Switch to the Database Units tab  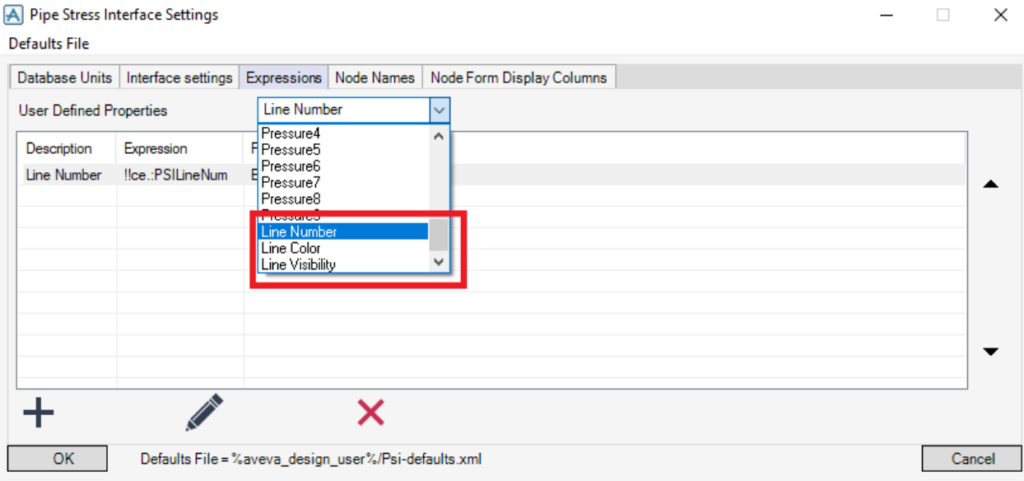pos(65,77)
